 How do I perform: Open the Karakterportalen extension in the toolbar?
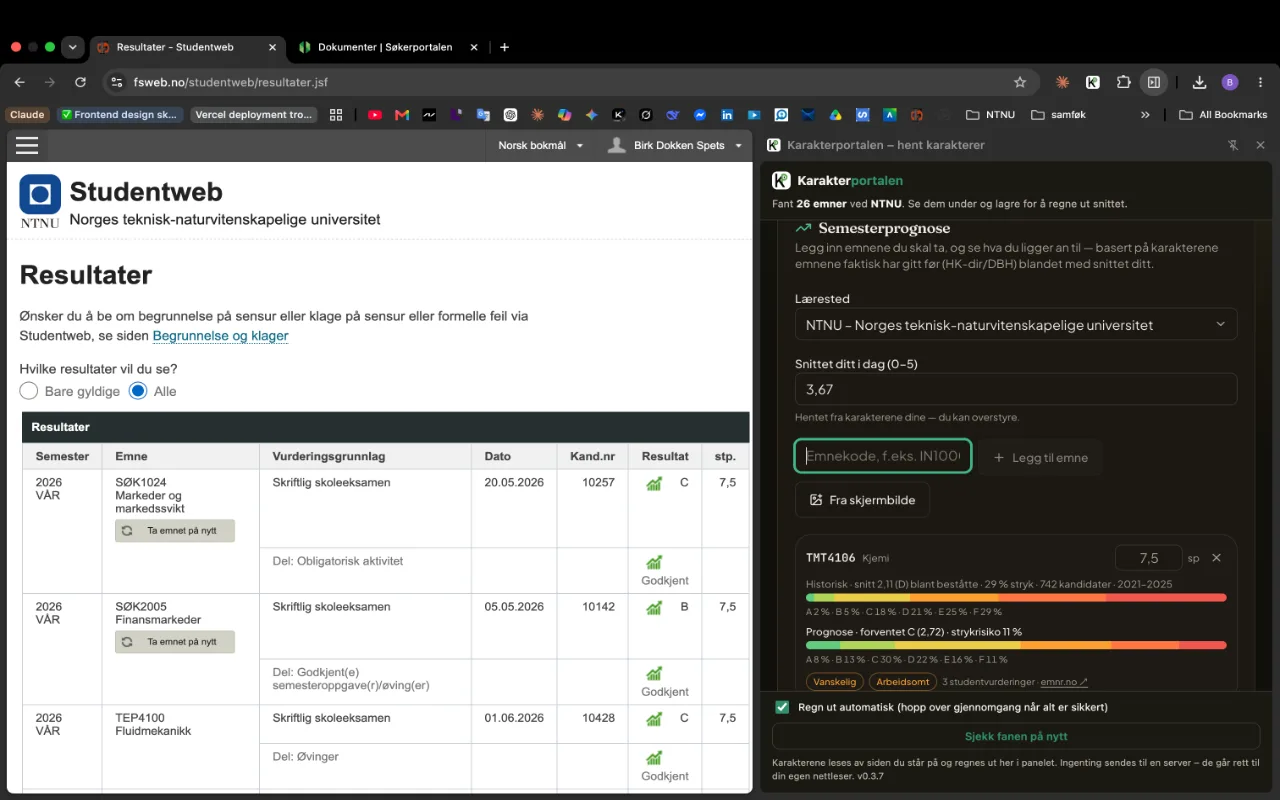click(1093, 82)
